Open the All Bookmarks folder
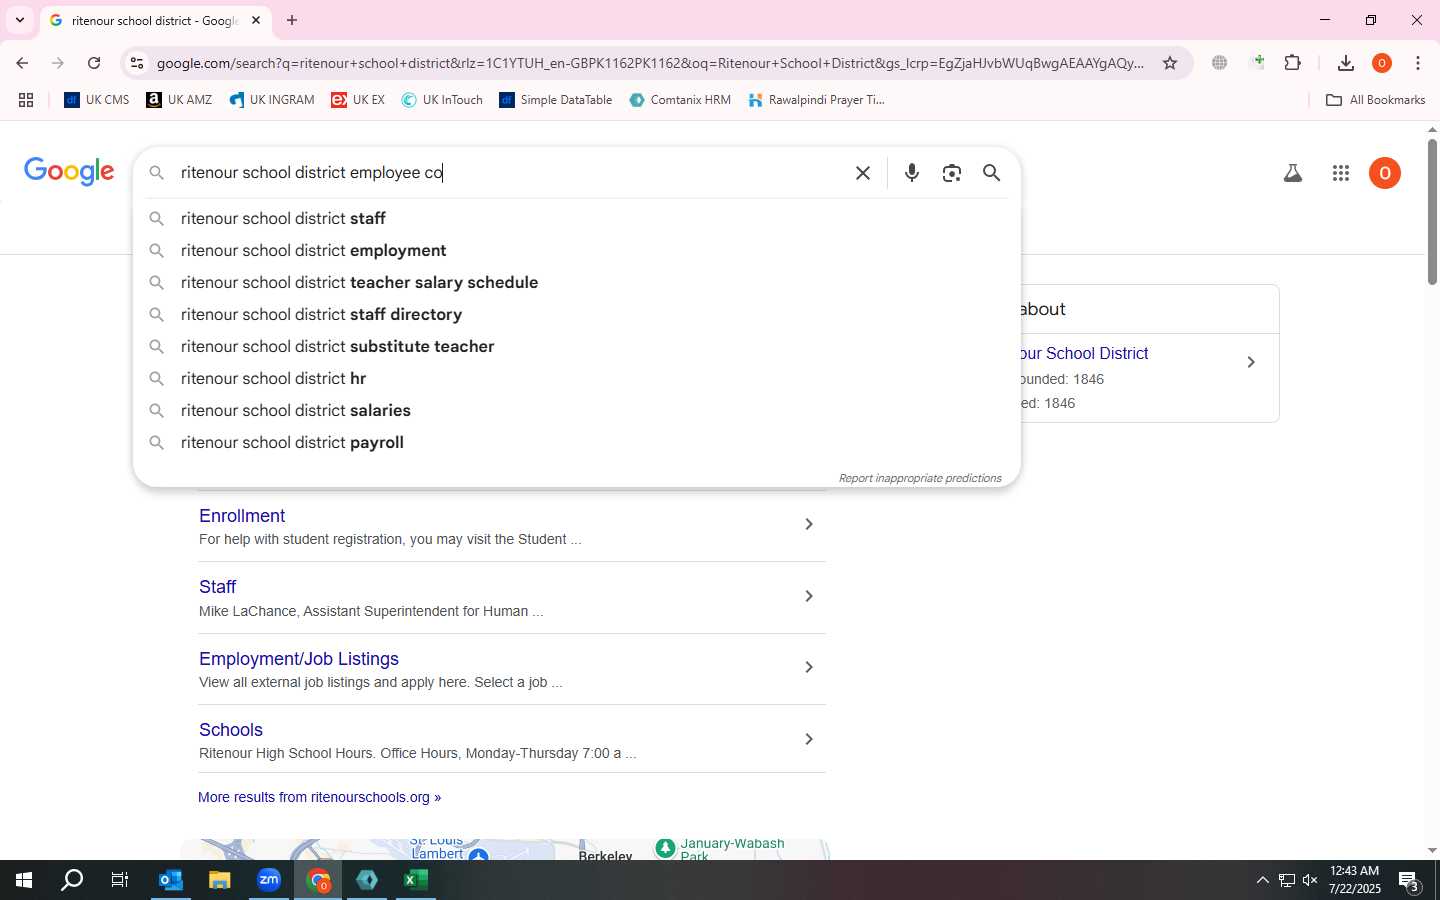This screenshot has width=1440, height=900. [x=1375, y=100]
